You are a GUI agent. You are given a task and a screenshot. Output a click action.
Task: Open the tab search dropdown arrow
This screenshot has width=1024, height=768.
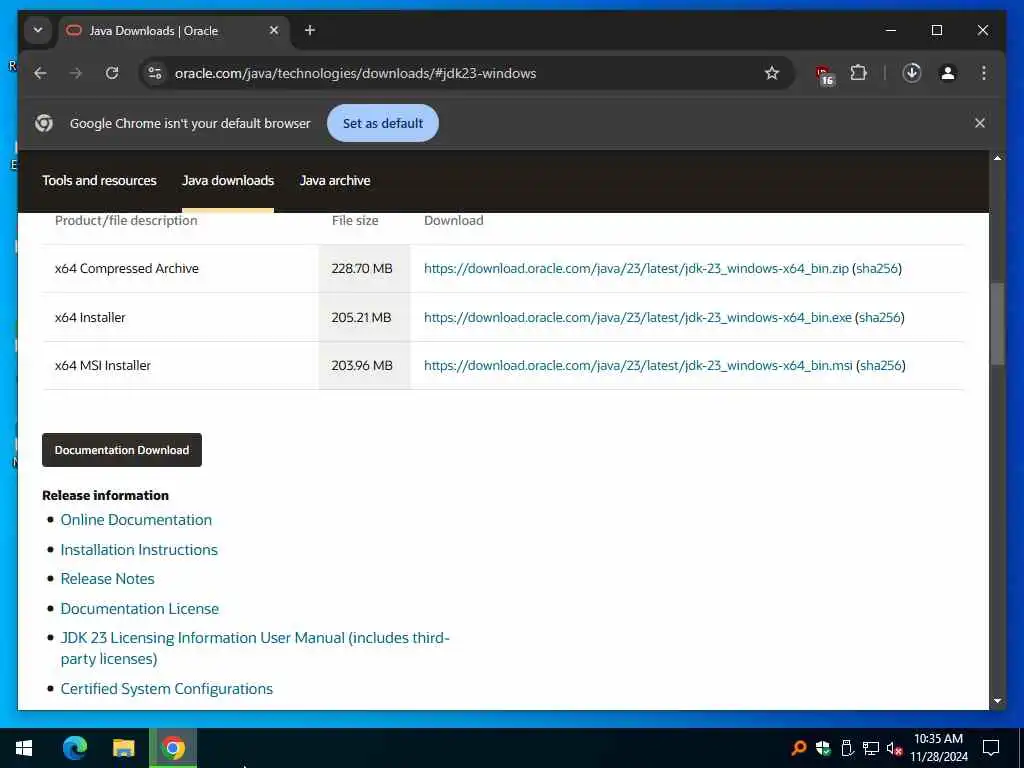click(38, 31)
